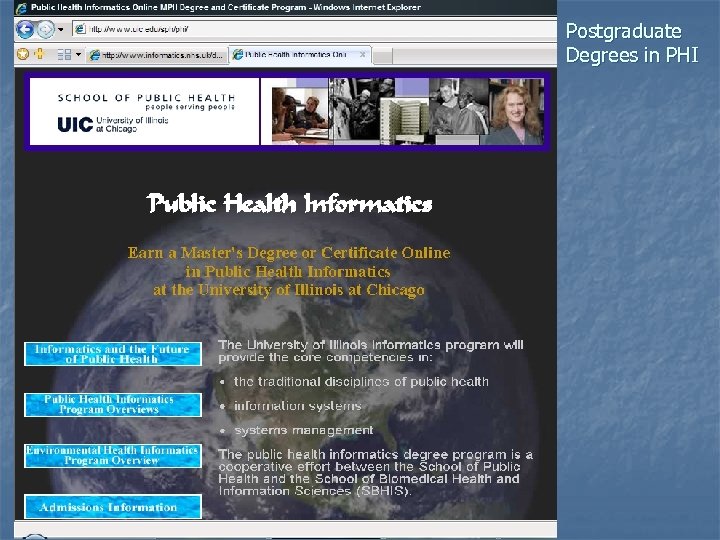Click the banner photo of students studying
Viewport: 720px width, 540px height.
300,115
